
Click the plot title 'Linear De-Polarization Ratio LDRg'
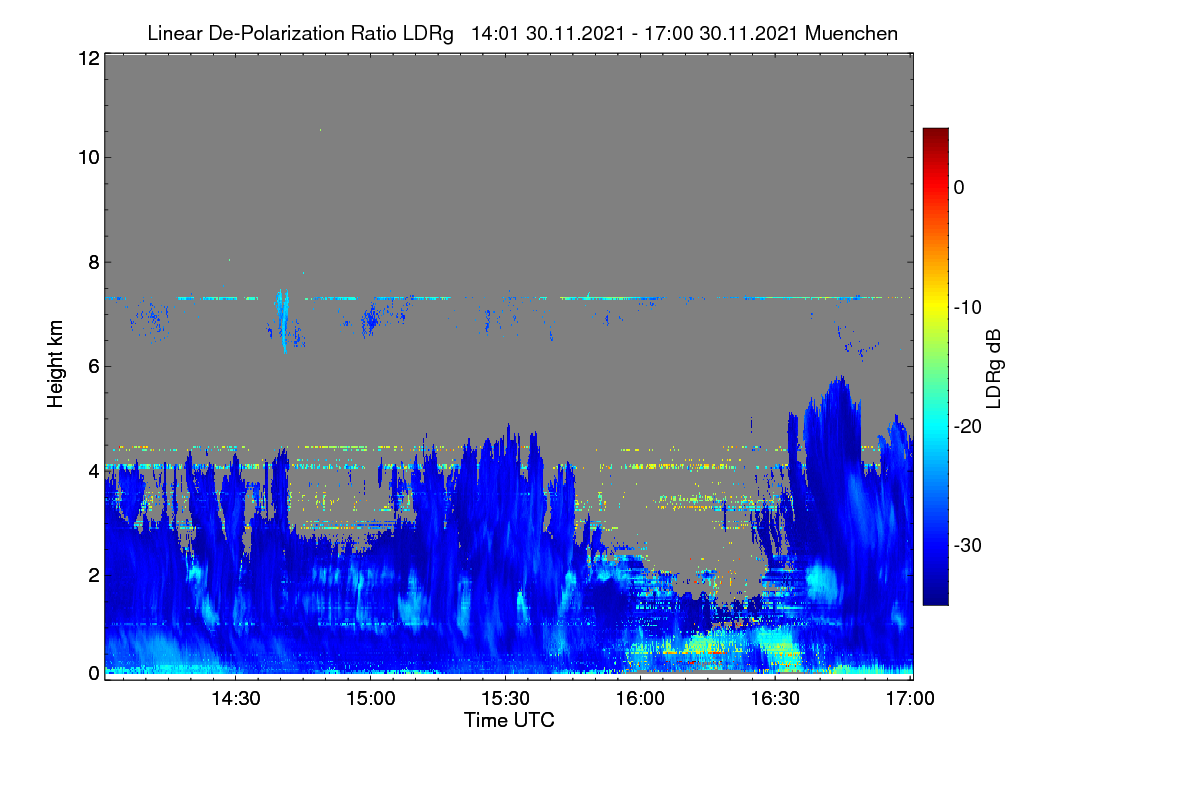[x=300, y=33]
